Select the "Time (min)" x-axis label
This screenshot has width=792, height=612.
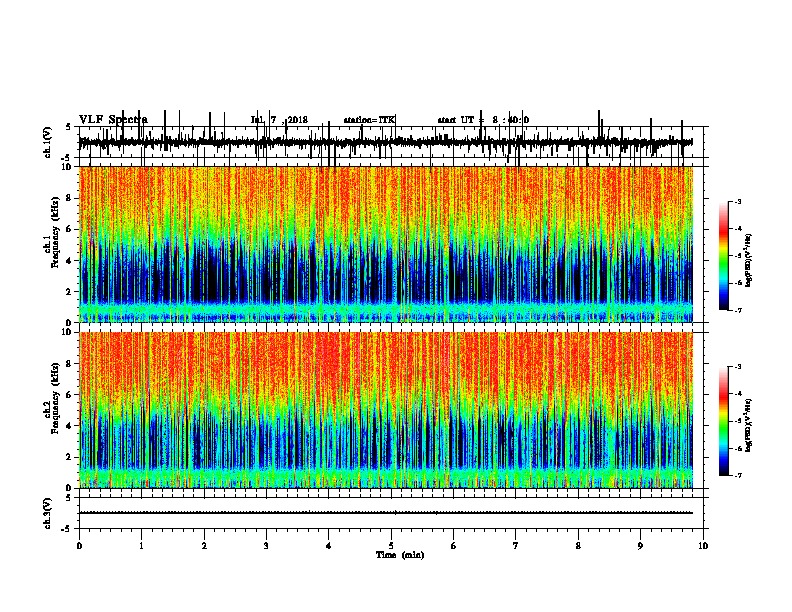(x=400, y=555)
